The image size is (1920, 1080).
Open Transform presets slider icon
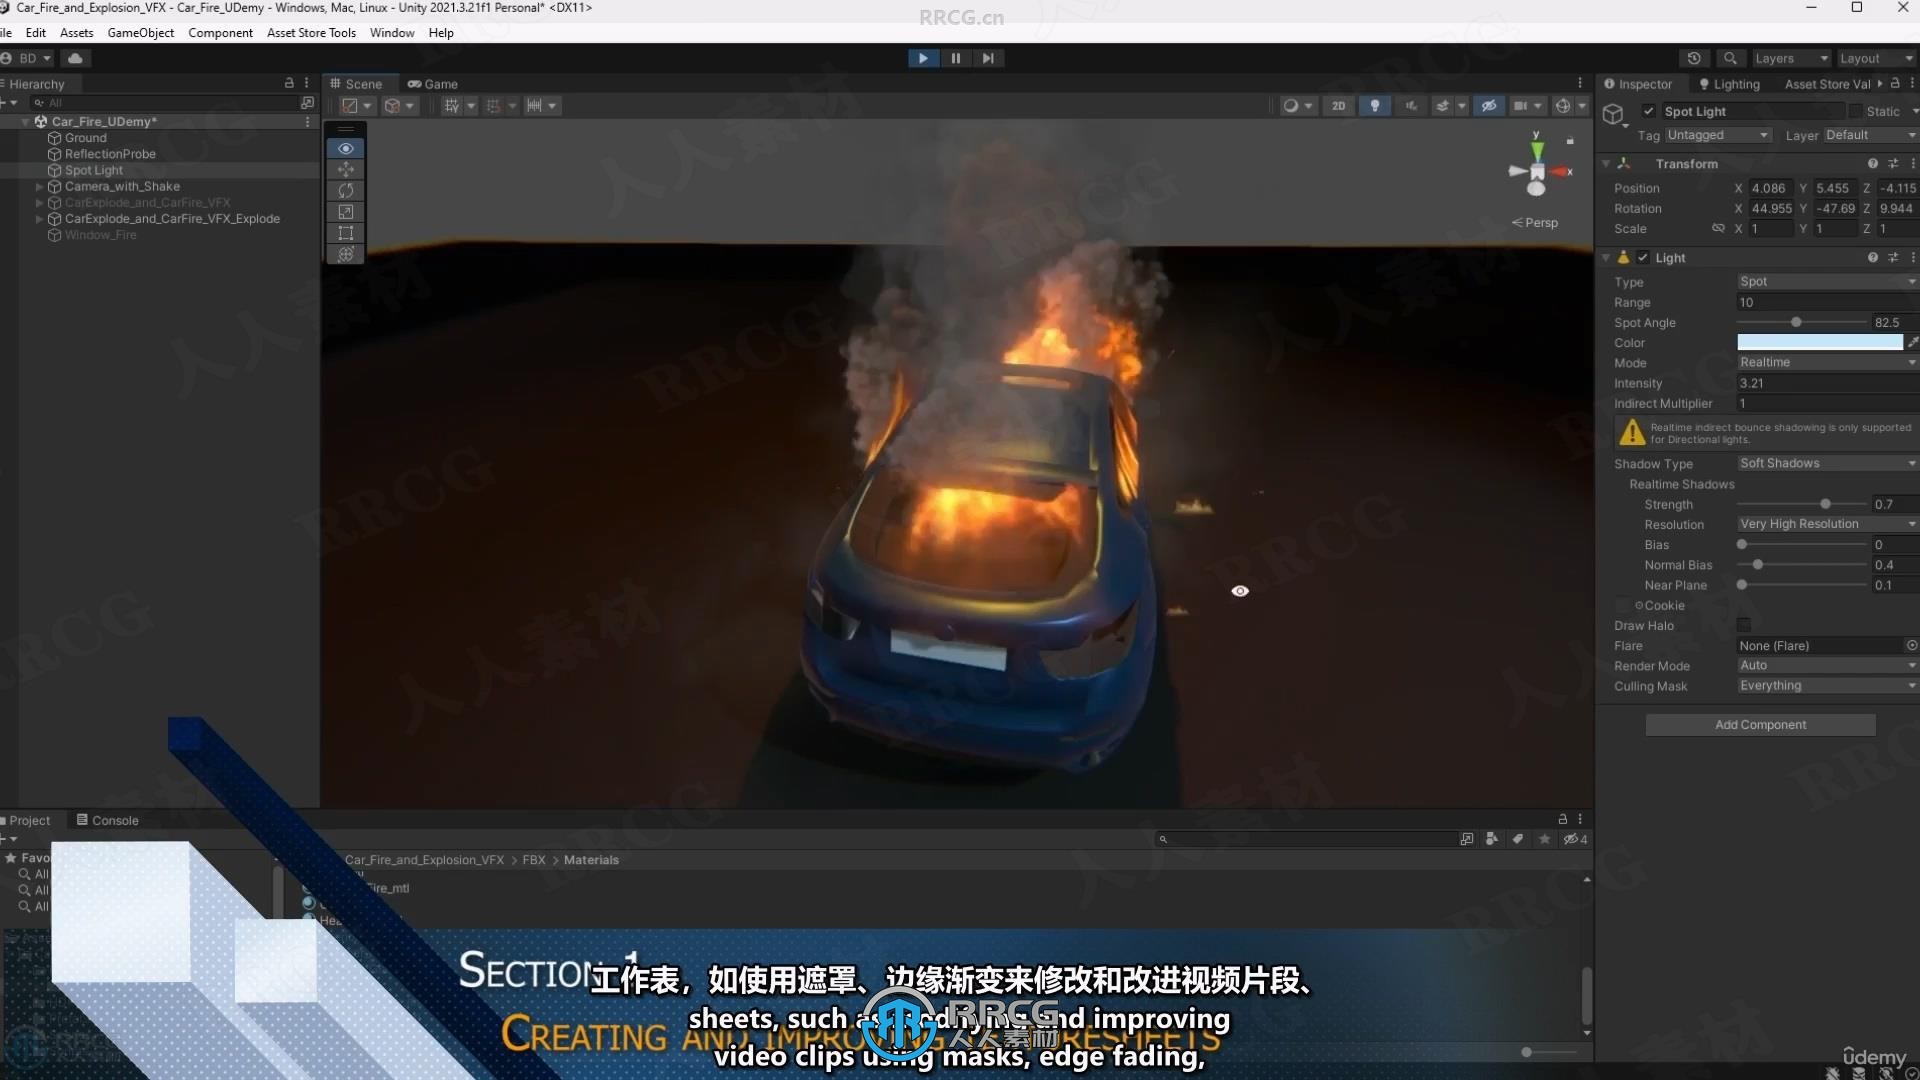pos(1893,163)
